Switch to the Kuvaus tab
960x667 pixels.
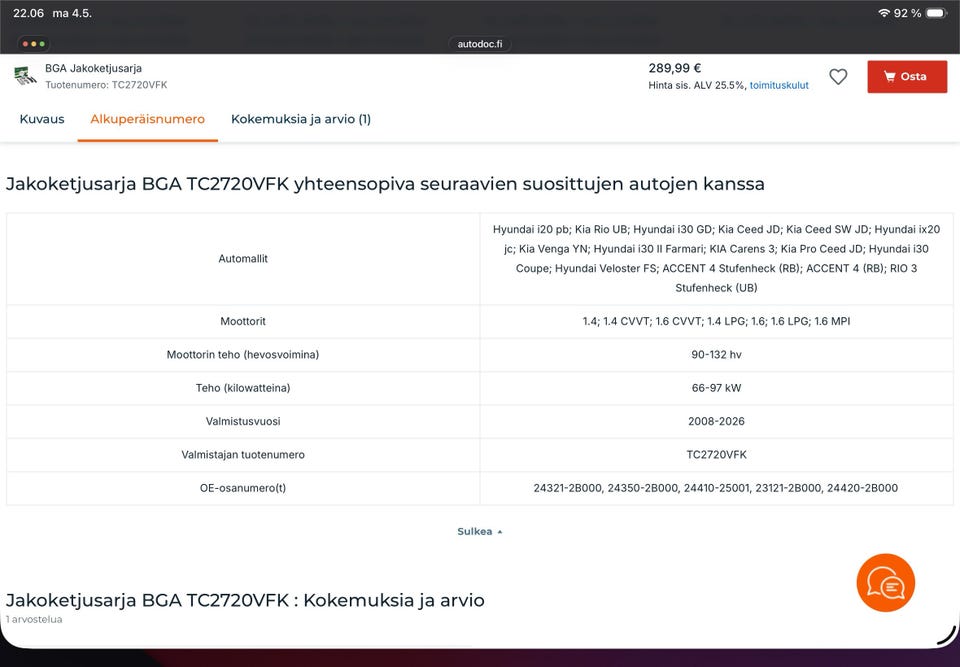42,119
